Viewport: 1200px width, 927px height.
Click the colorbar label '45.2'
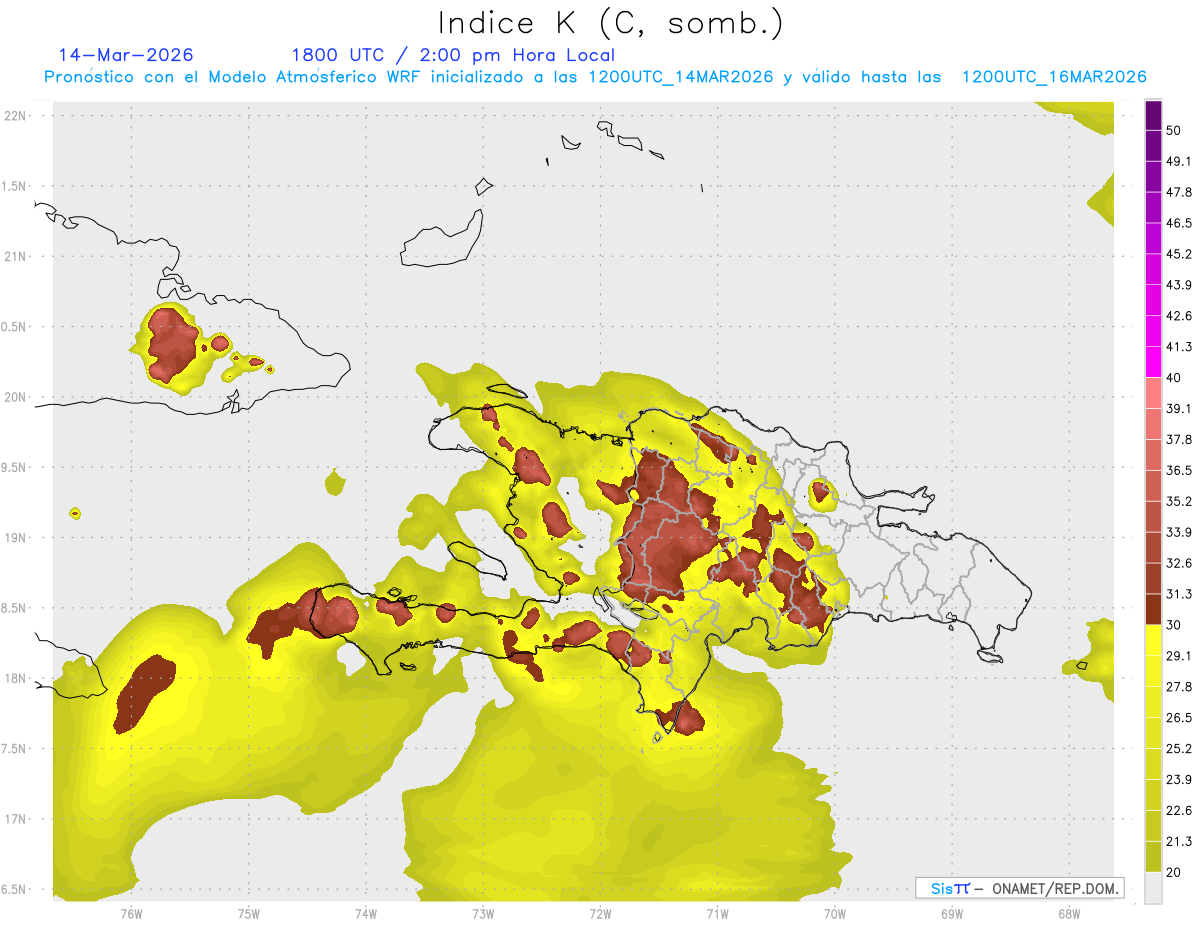click(1179, 254)
